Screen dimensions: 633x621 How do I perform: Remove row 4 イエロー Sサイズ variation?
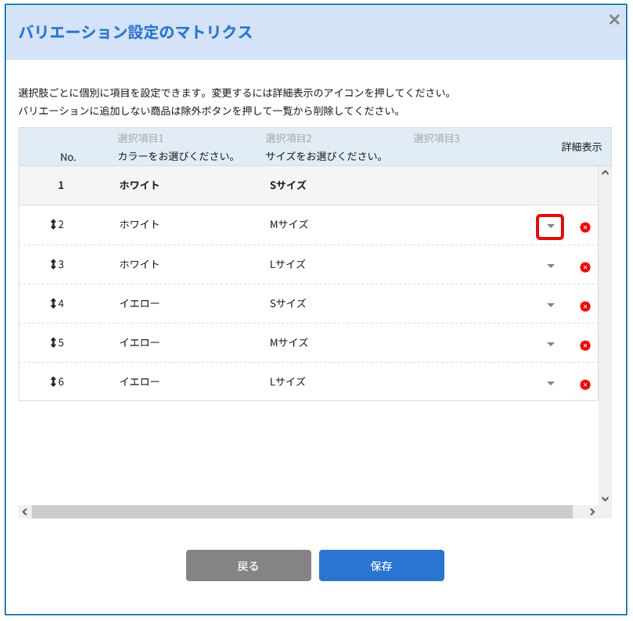[585, 306]
